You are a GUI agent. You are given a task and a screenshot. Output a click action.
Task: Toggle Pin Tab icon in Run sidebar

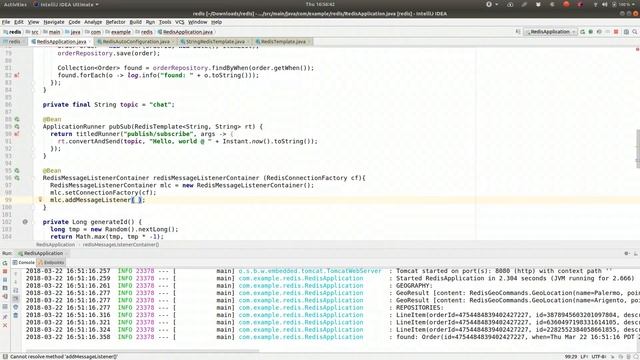point(5,317)
